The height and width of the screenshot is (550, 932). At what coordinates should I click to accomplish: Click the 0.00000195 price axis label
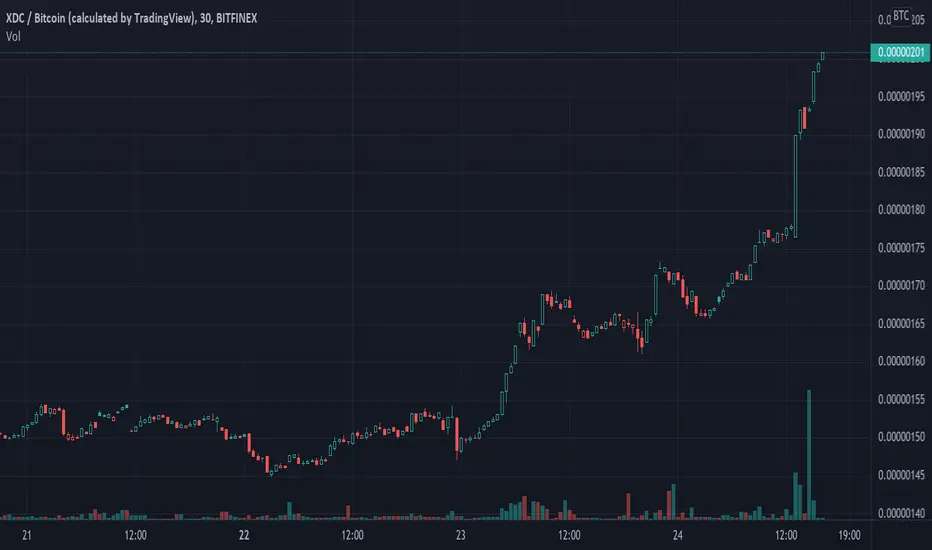click(901, 96)
